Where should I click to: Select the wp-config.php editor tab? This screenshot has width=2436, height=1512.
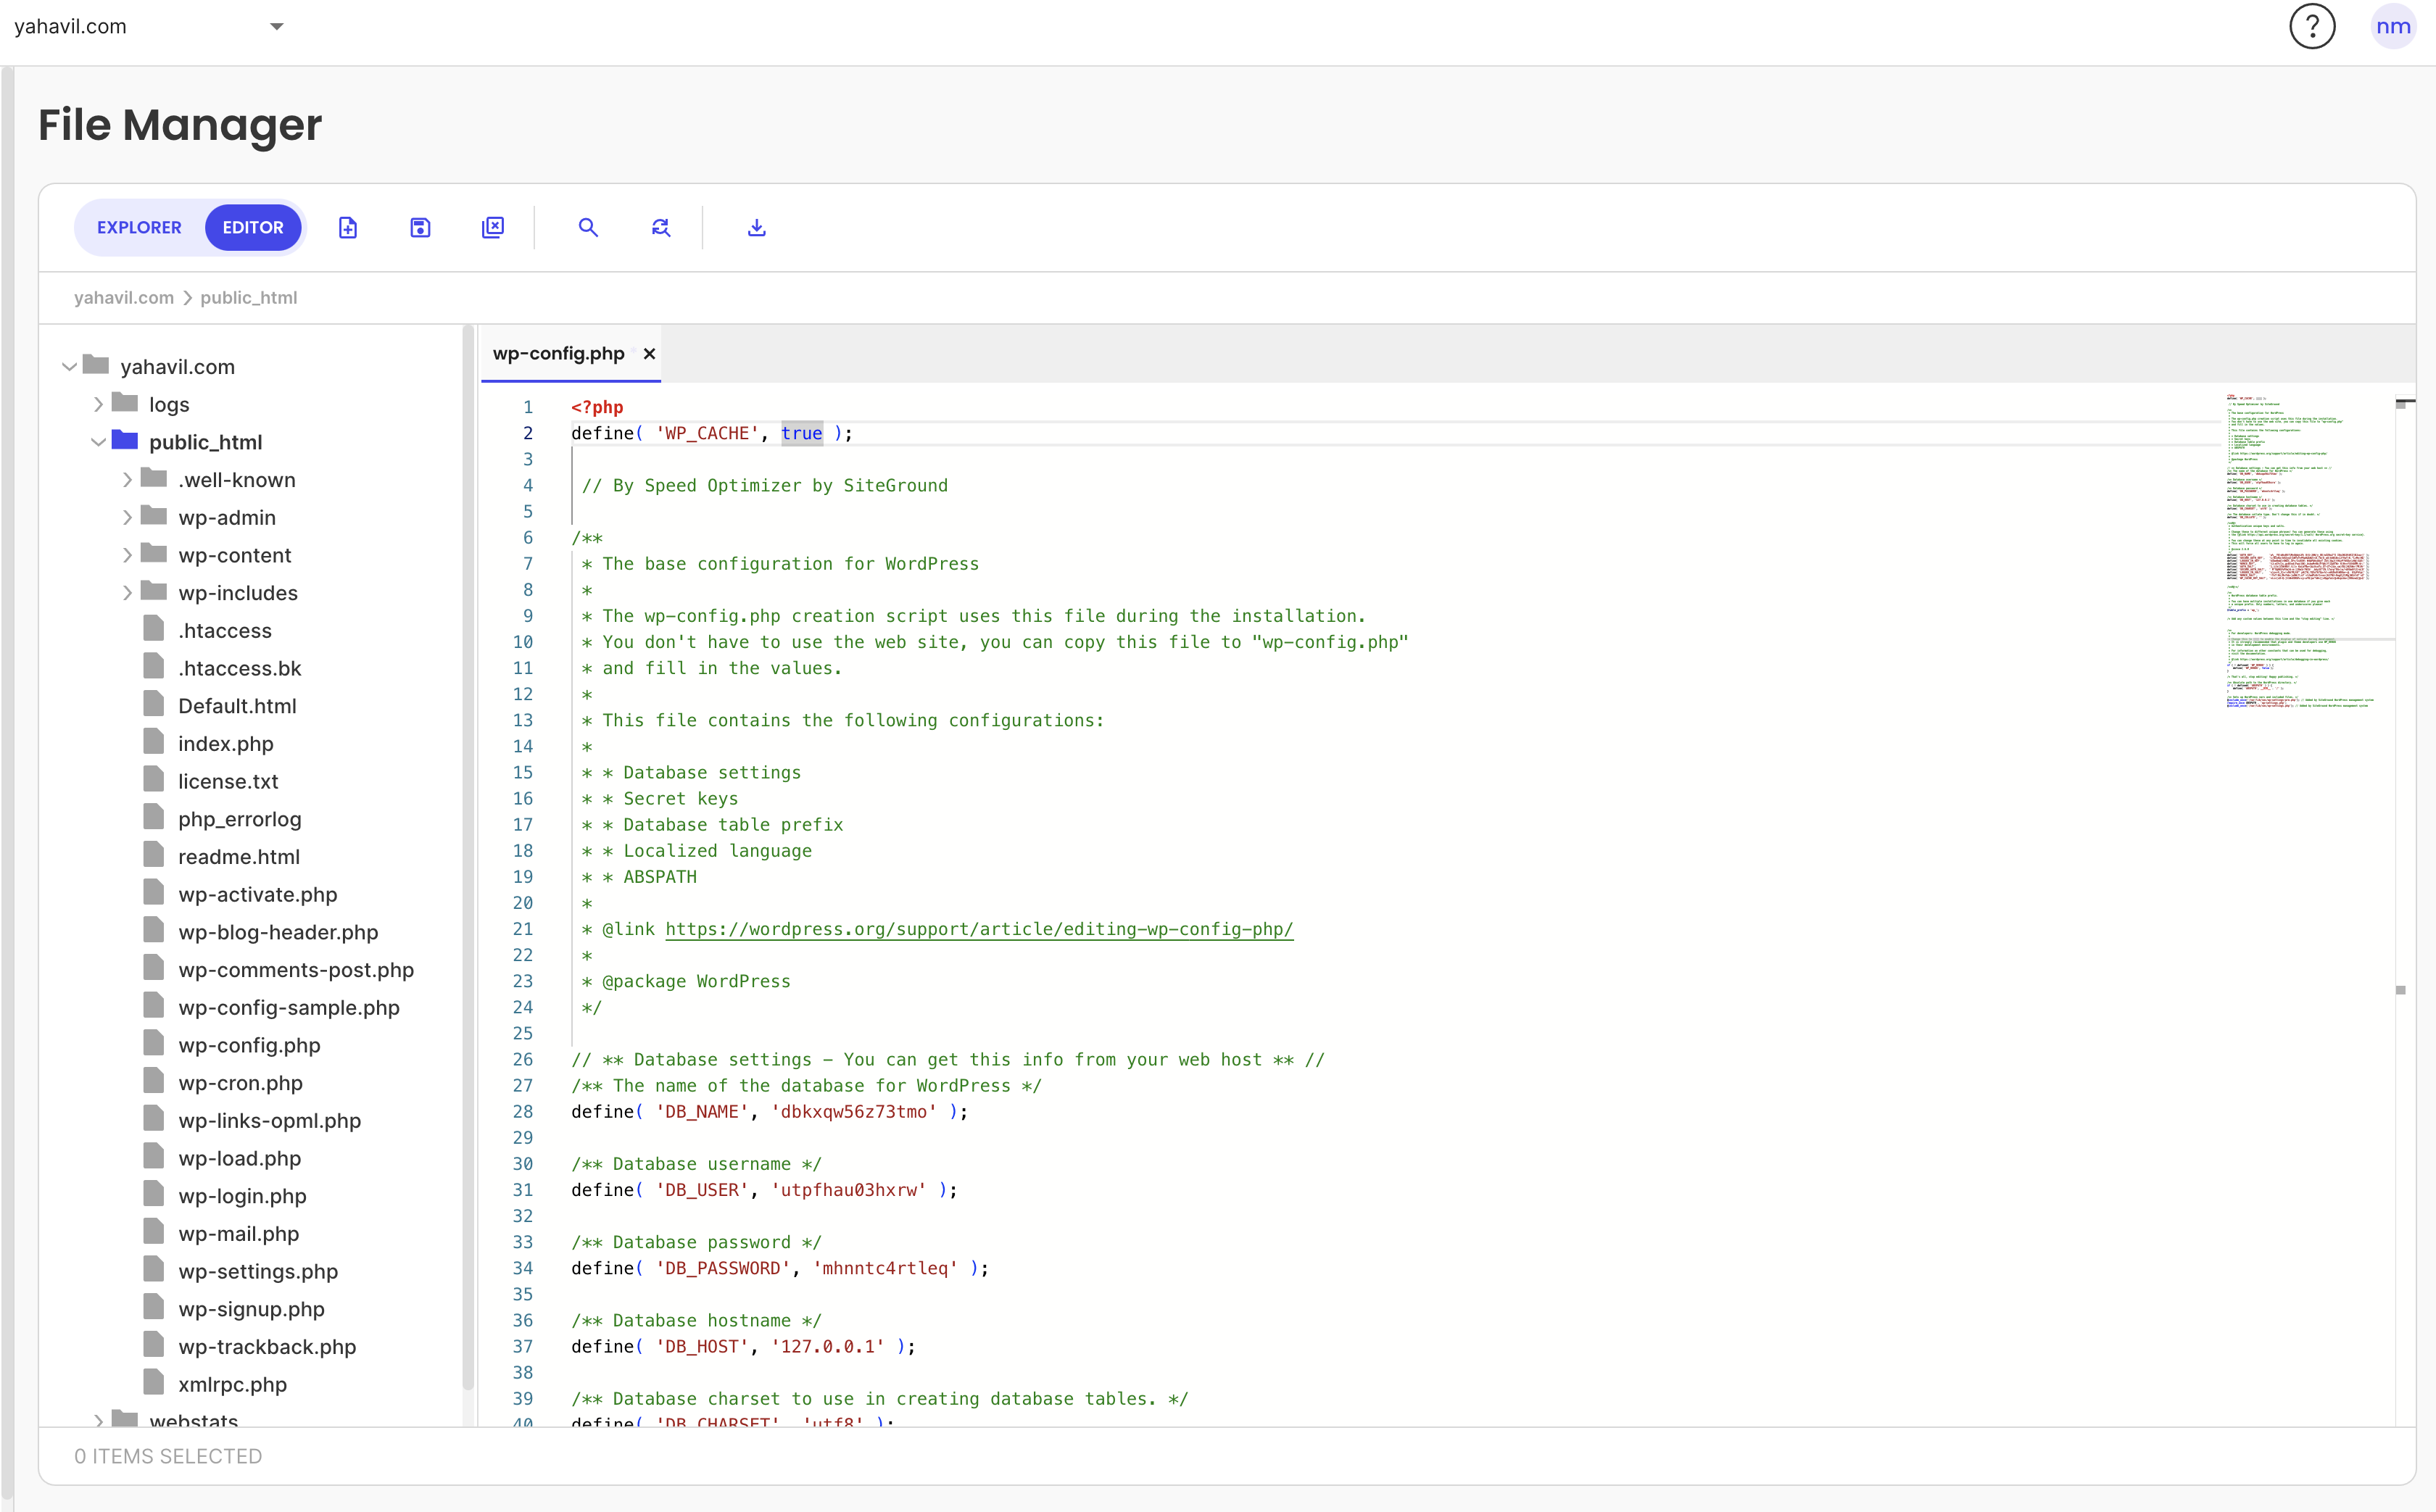pyautogui.click(x=558, y=354)
